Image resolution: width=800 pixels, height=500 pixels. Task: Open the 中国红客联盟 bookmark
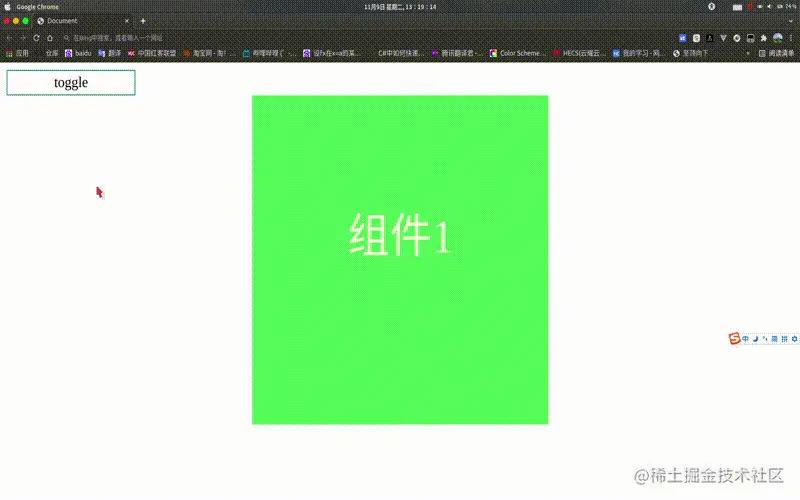point(152,53)
